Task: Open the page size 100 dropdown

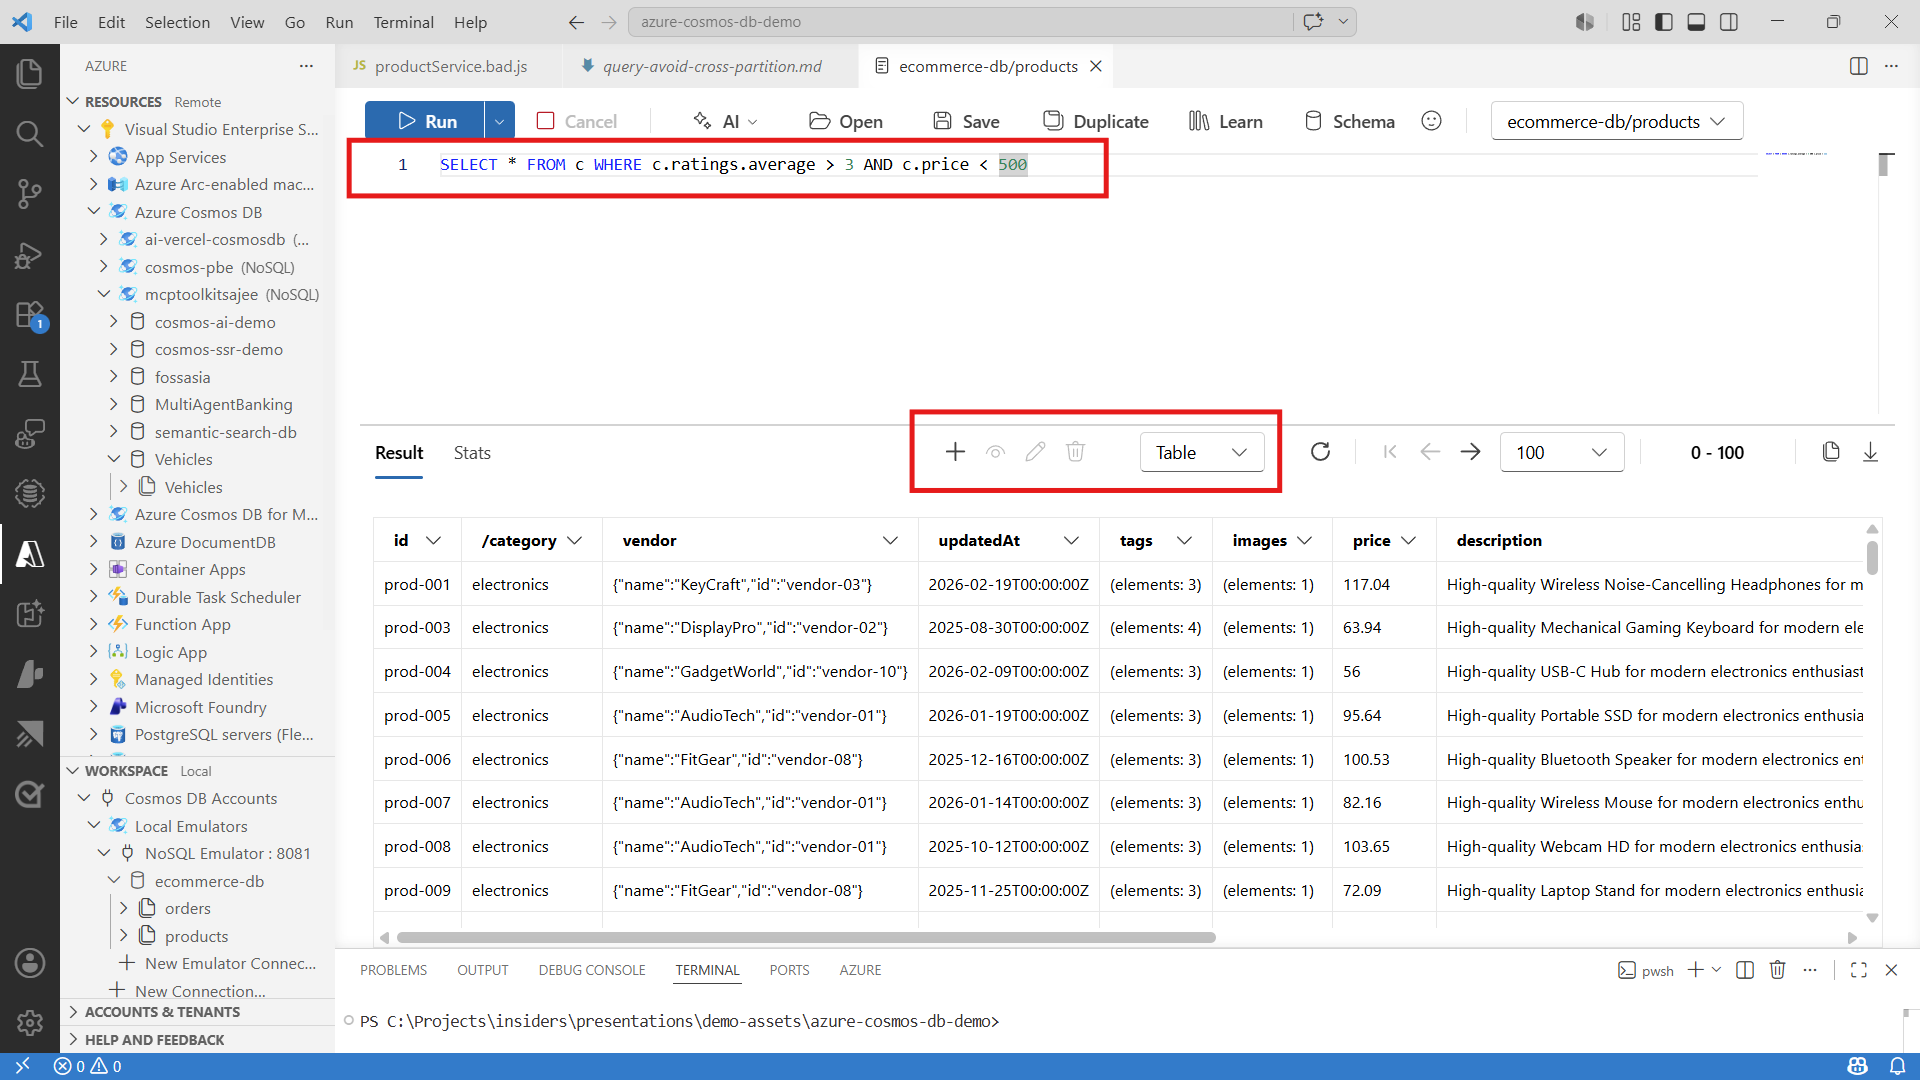Action: coord(1561,452)
